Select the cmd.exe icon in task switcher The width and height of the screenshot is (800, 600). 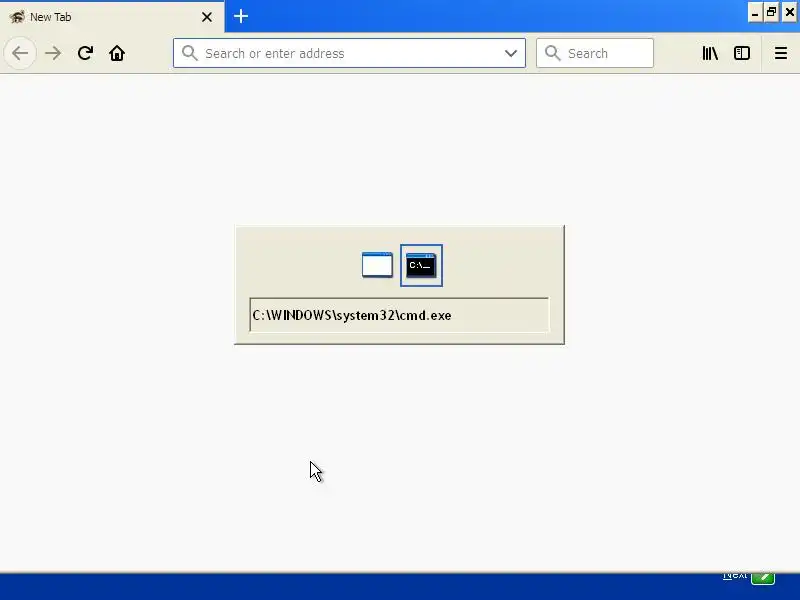421,265
